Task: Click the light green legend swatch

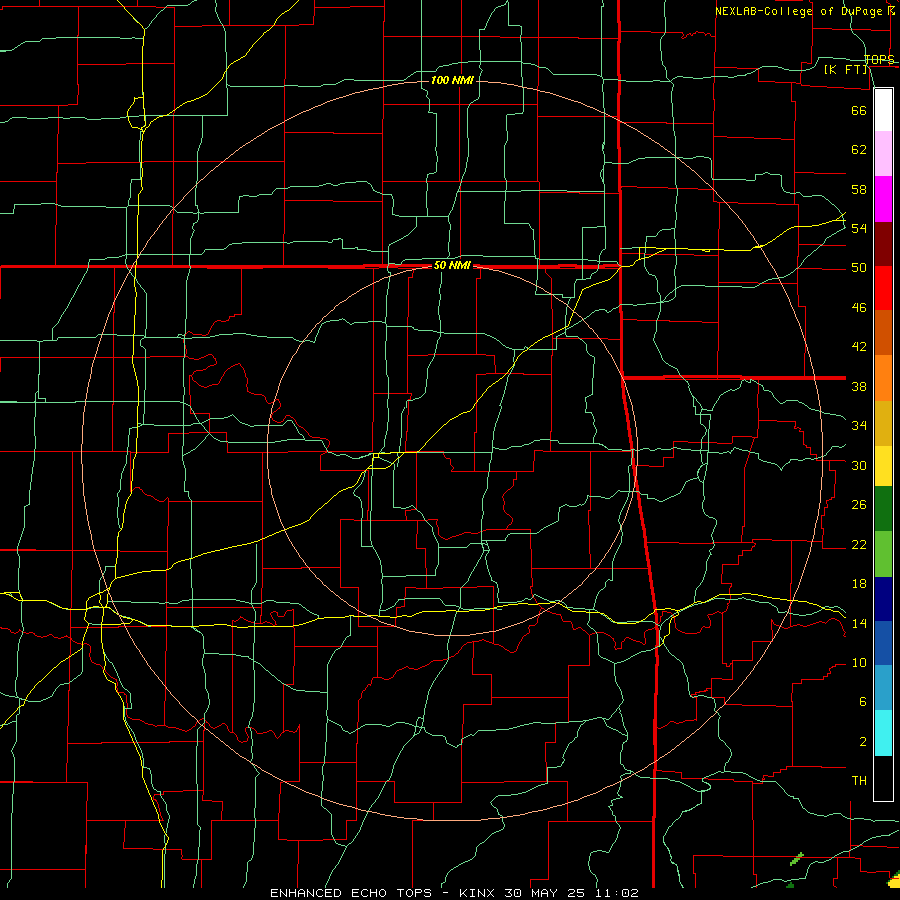Action: click(x=883, y=554)
